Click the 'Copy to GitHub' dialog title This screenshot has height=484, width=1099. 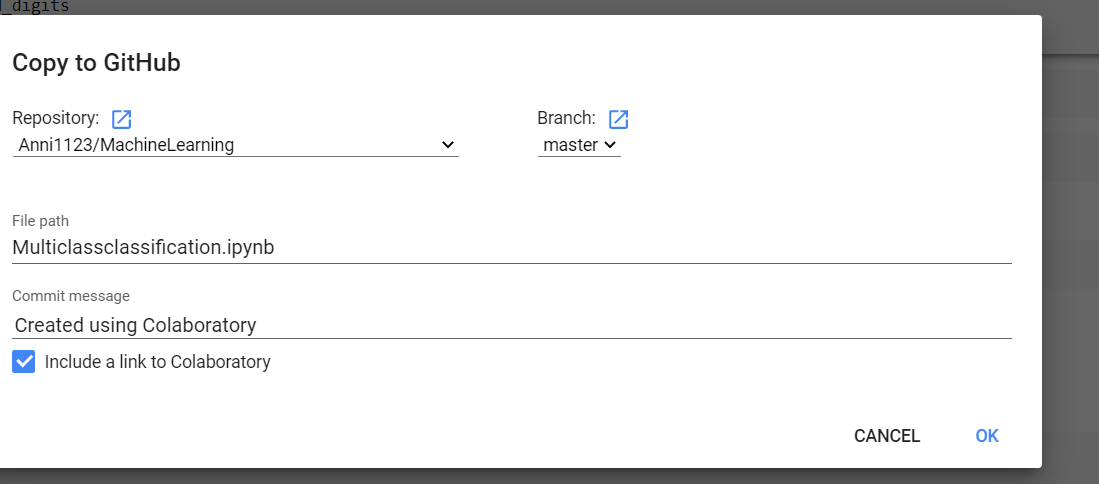(96, 64)
